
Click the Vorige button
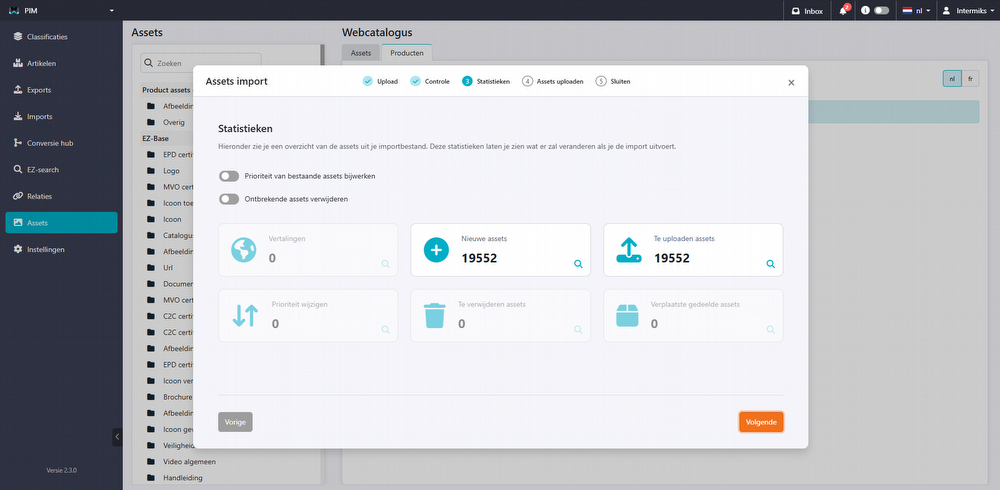(235, 422)
